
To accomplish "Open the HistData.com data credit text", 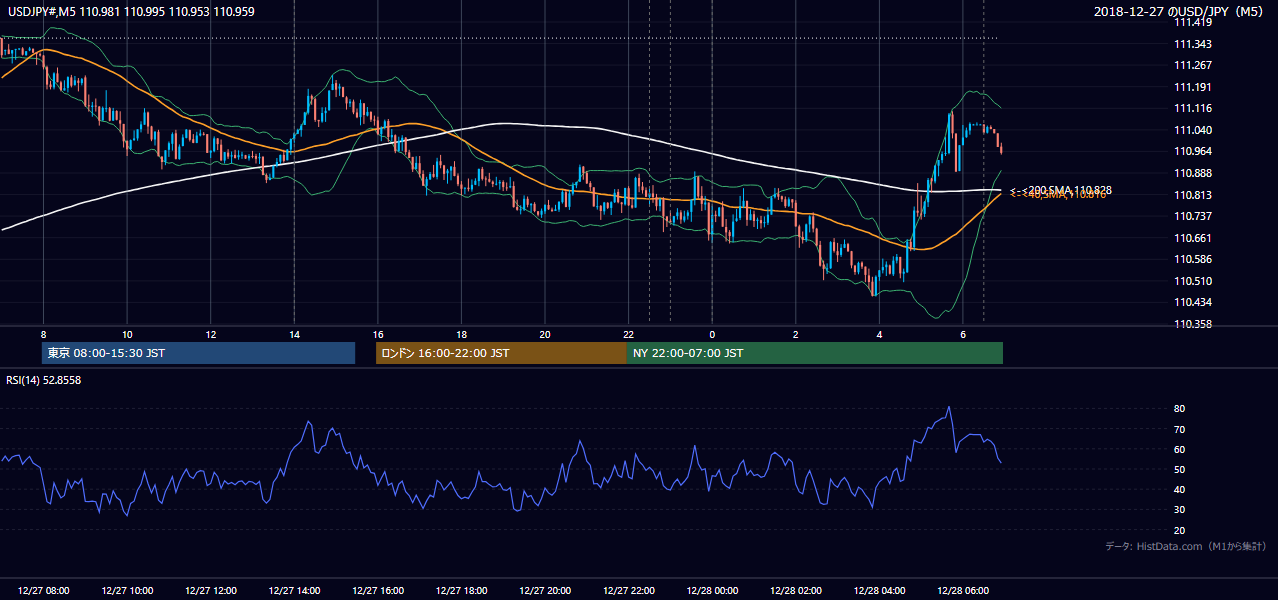I will (1186, 546).
